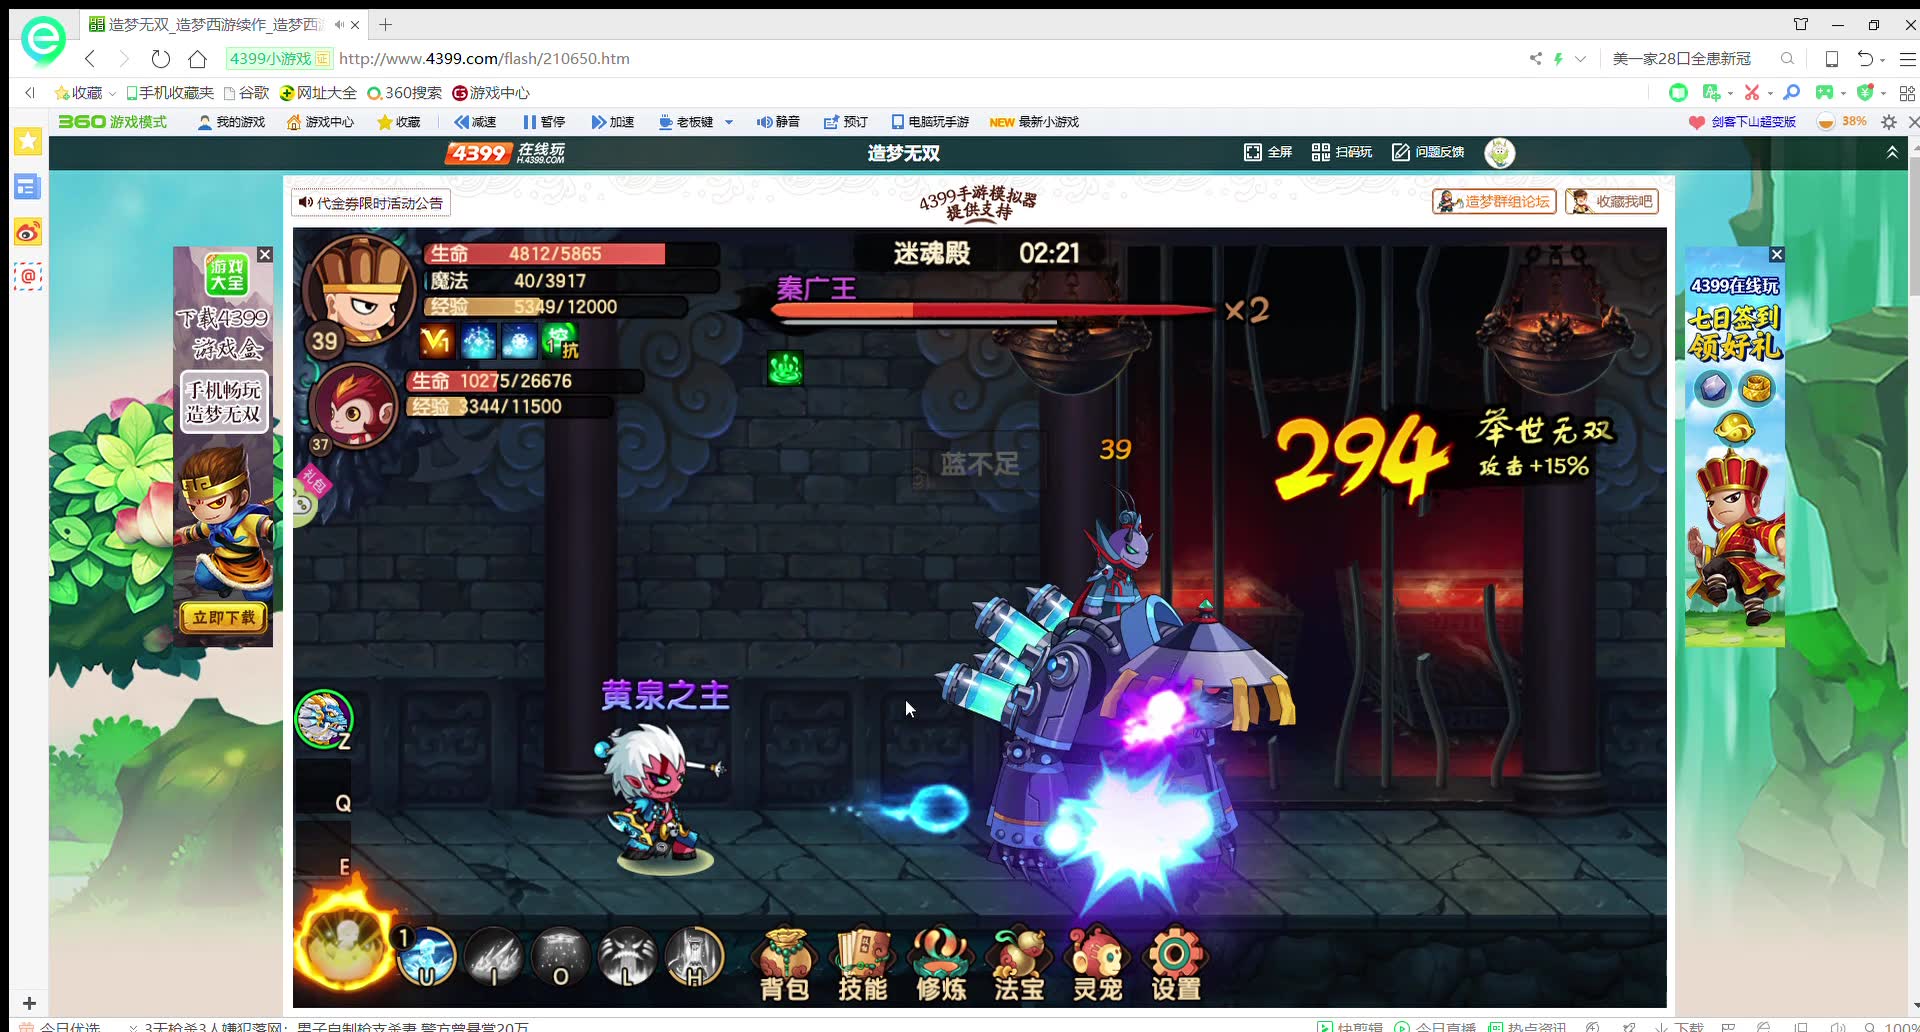Click 立即下载 download button in left ad

[x=224, y=617]
